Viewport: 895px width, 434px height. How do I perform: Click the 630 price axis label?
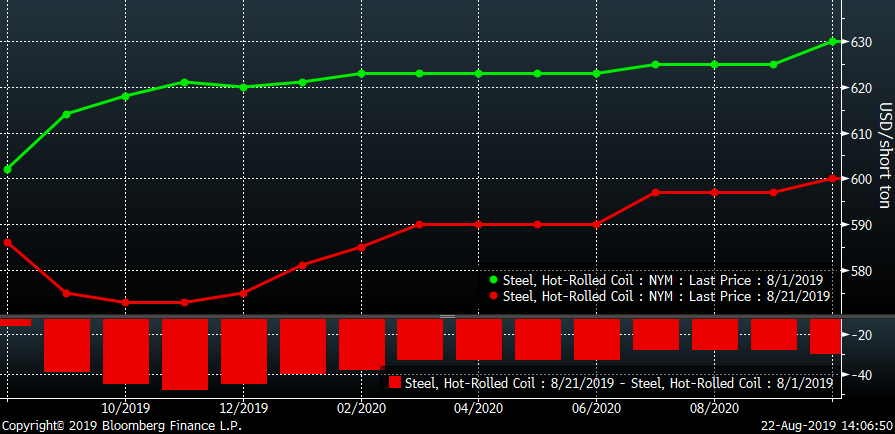coord(864,42)
